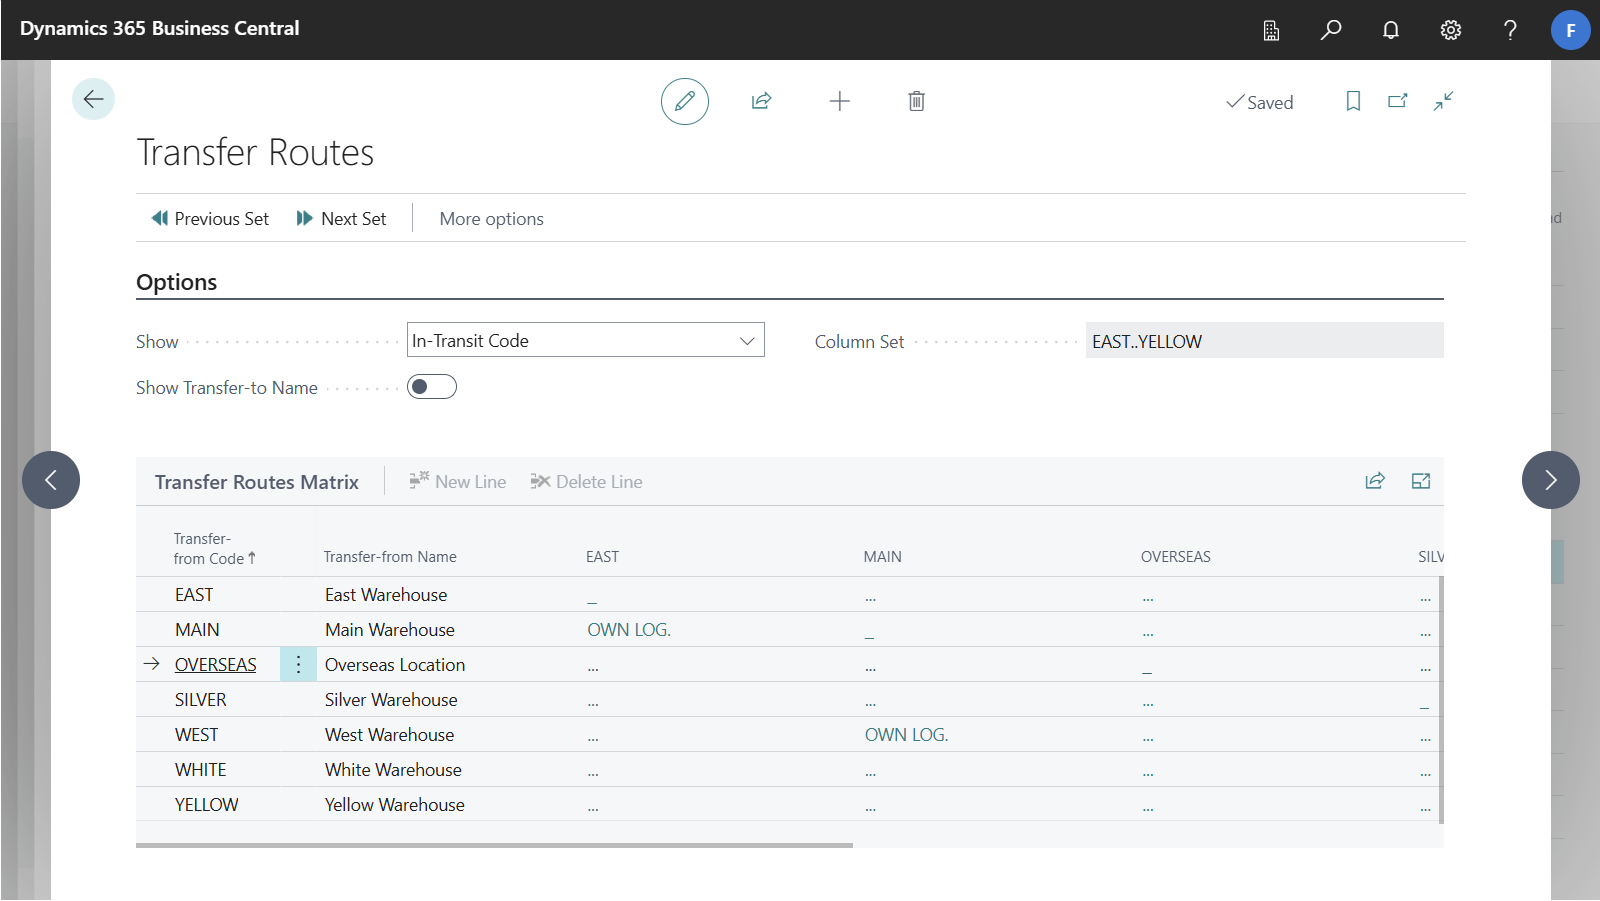Open the More options menu
The height and width of the screenshot is (901, 1600).
tap(491, 219)
